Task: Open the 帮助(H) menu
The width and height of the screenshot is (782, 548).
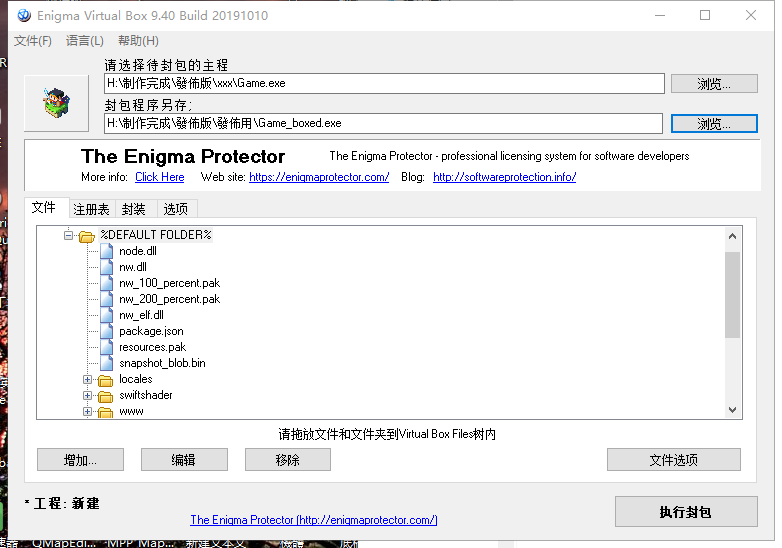Action: [138, 41]
